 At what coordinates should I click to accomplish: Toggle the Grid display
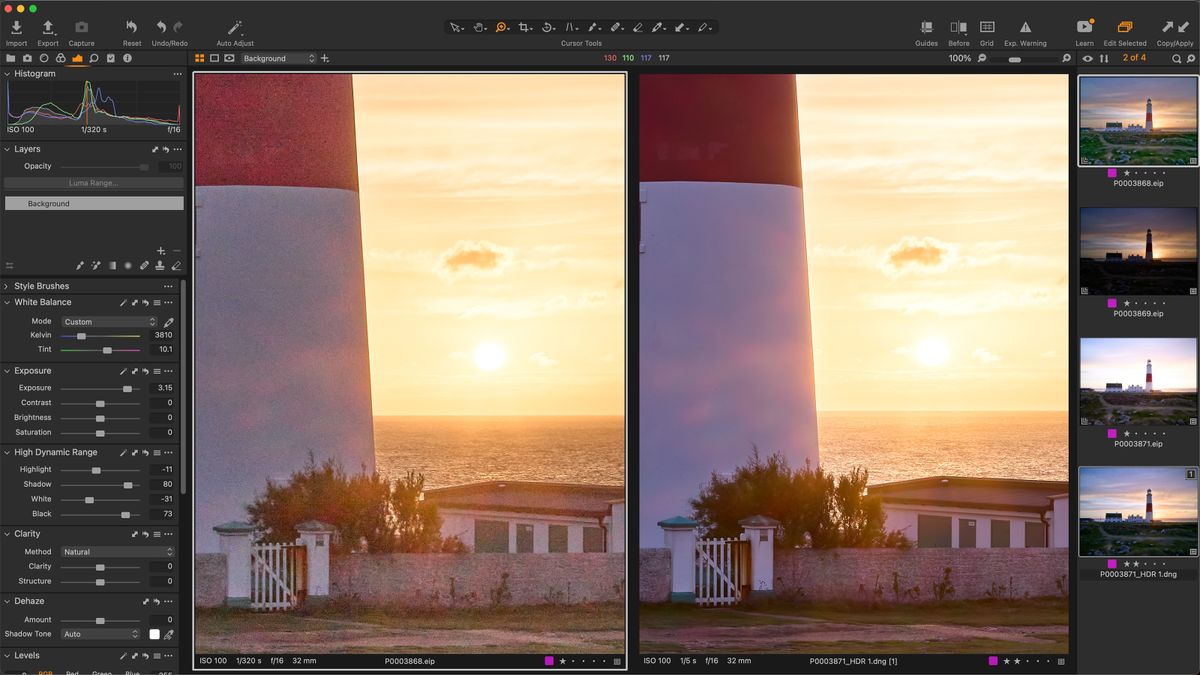tap(986, 27)
